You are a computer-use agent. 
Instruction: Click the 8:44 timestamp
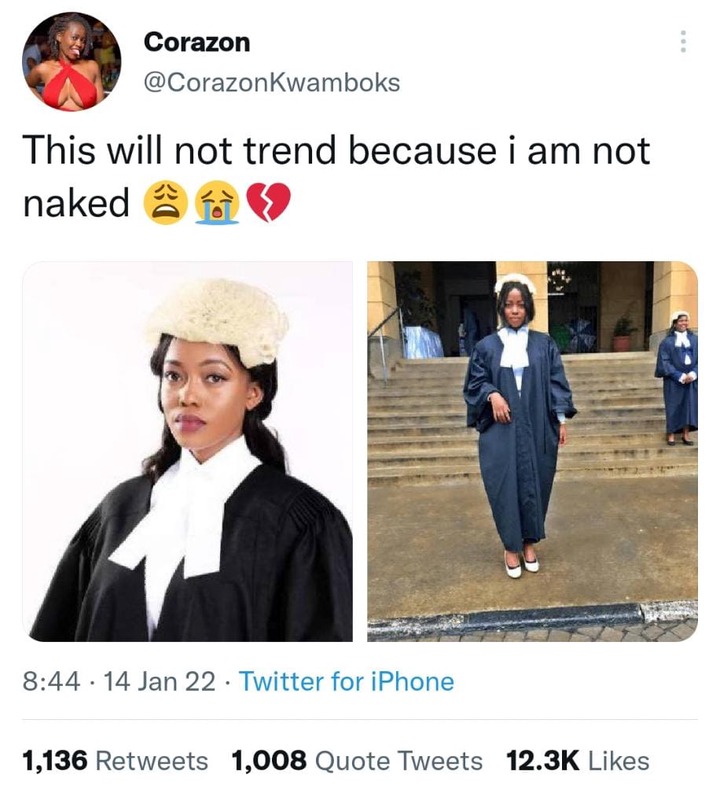[x=52, y=682]
